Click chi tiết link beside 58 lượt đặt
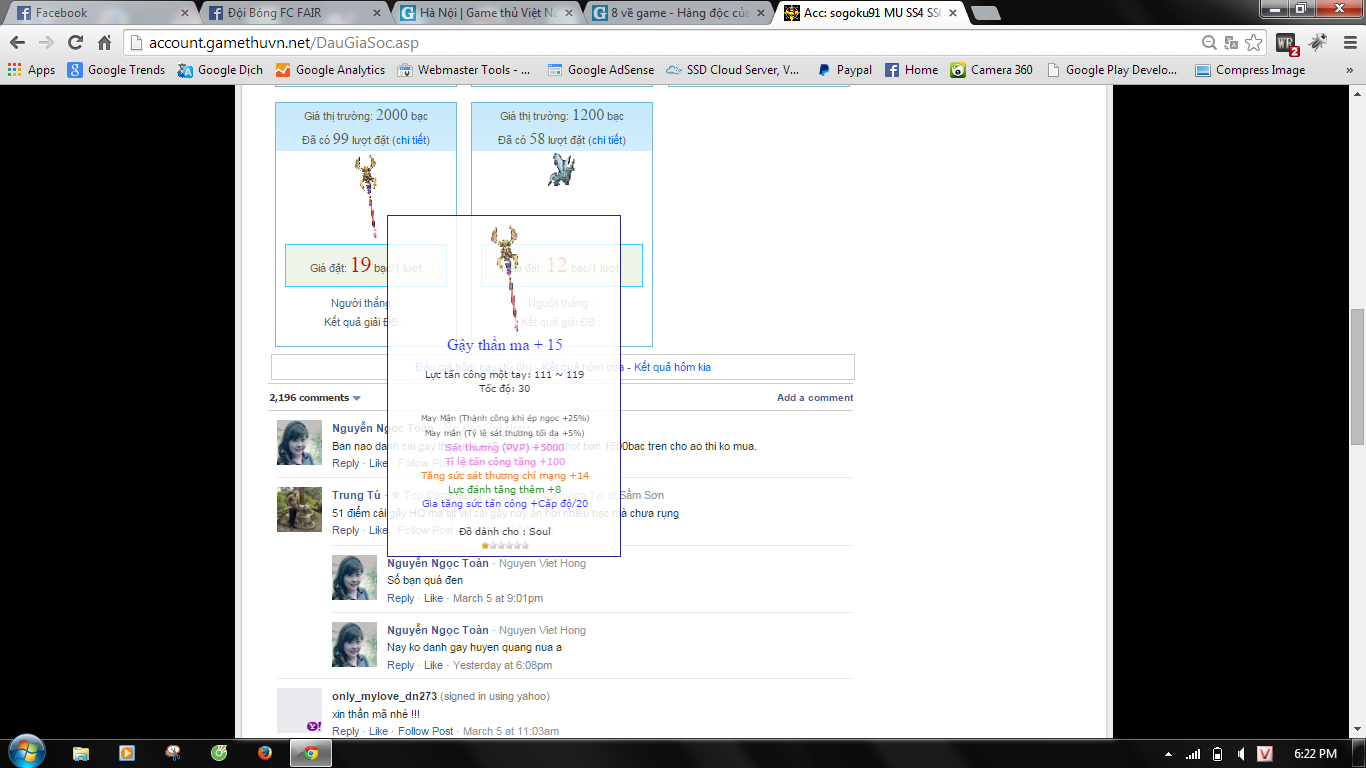The width and height of the screenshot is (1366, 768). click(607, 140)
